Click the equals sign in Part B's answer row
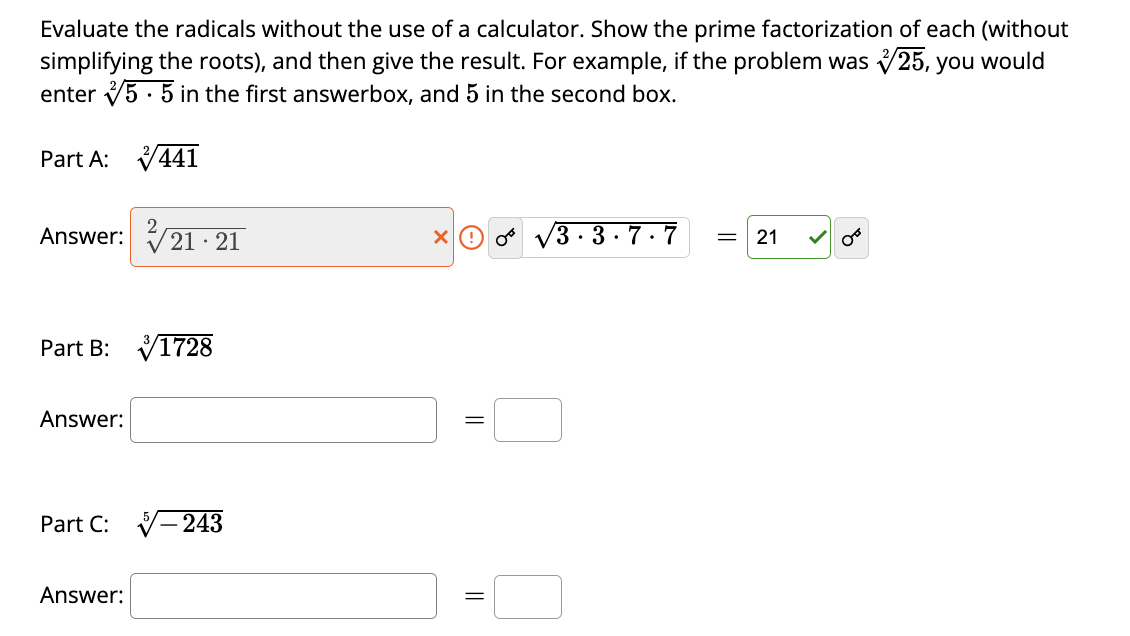Screen dimensions: 1130x636 click(x=471, y=420)
